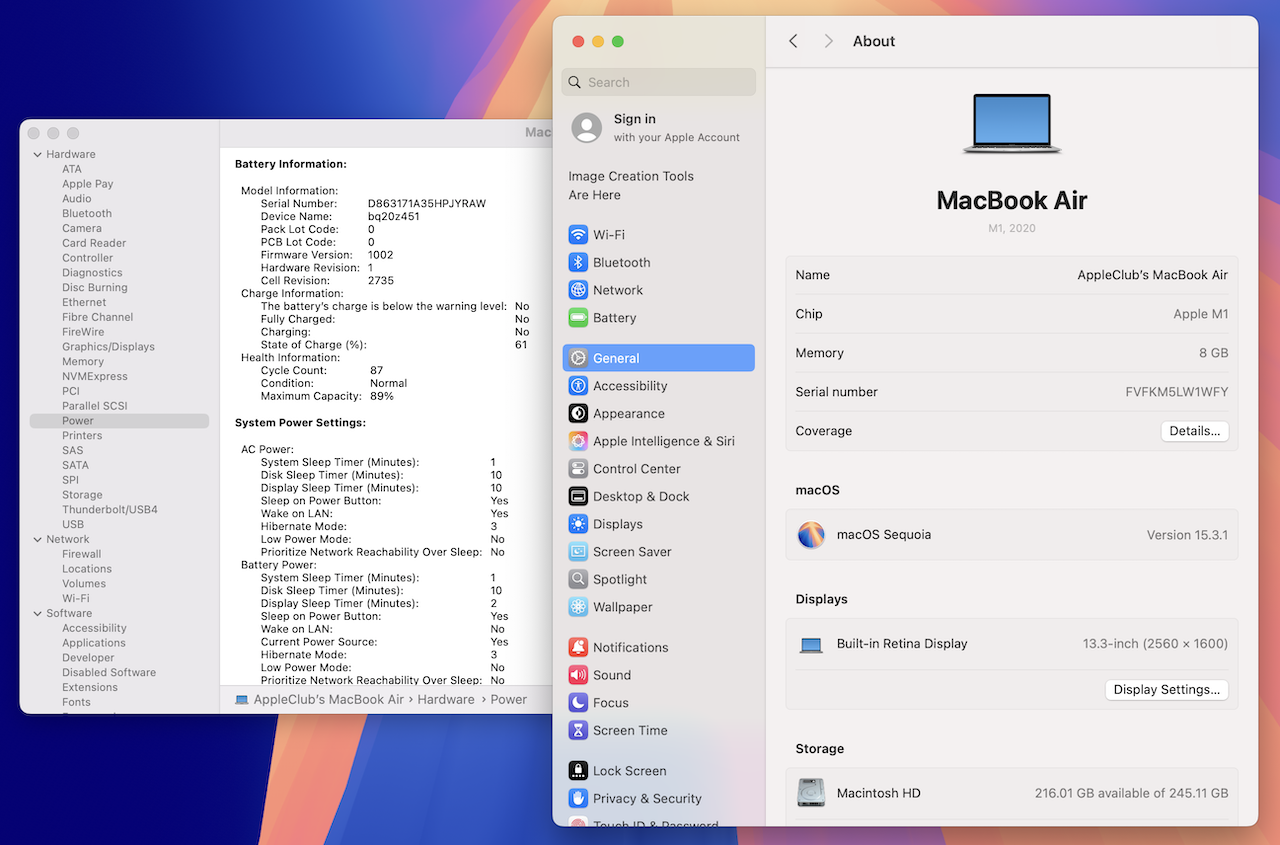This screenshot has height=845, width=1280.
Task: Open Appearance settings icon
Action: (x=578, y=413)
